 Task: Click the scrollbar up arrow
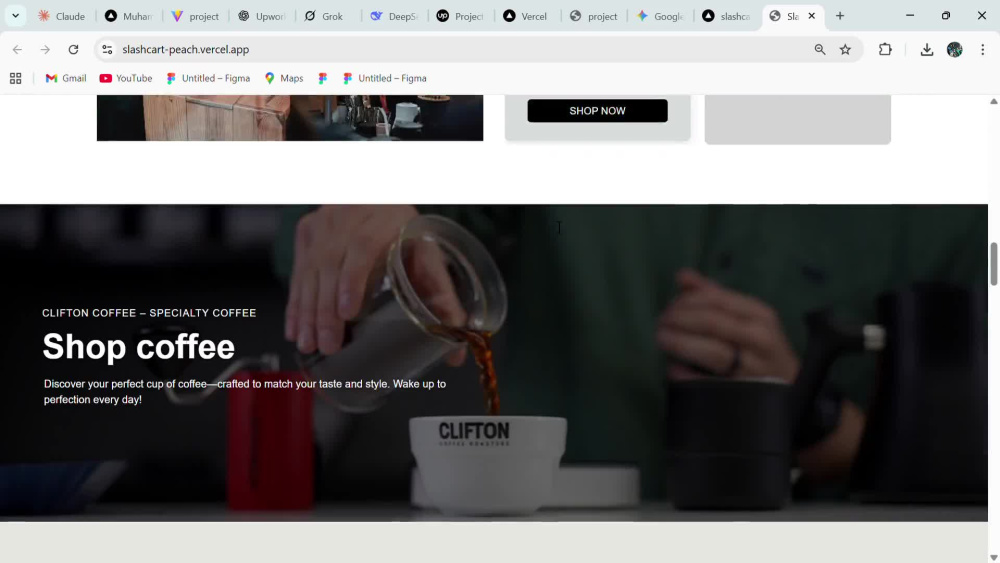coord(994,101)
